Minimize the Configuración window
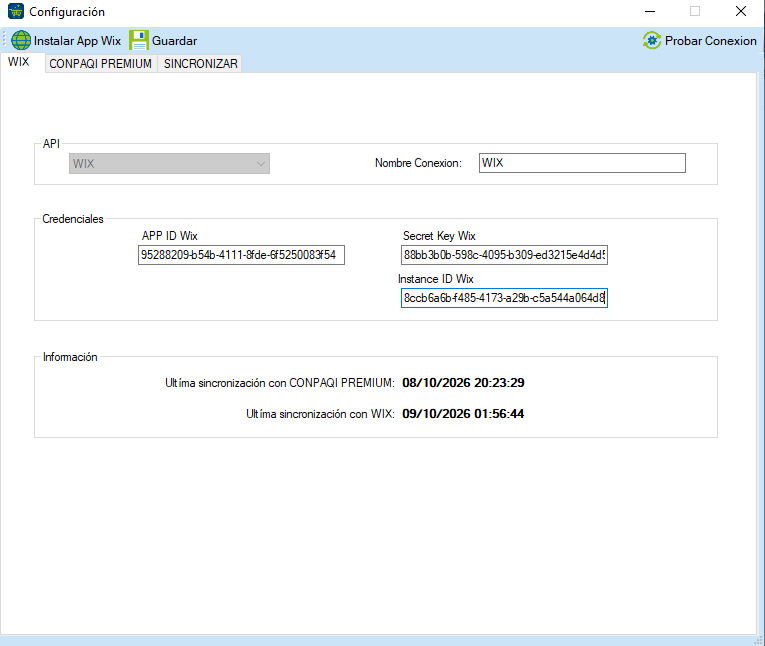 (x=650, y=11)
